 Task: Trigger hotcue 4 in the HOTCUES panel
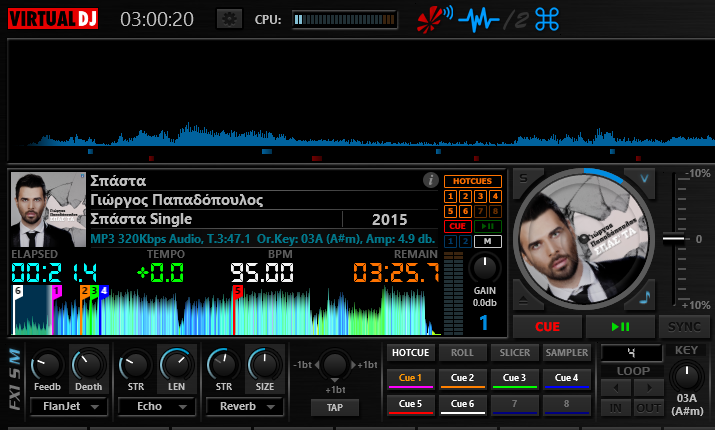tap(495, 197)
